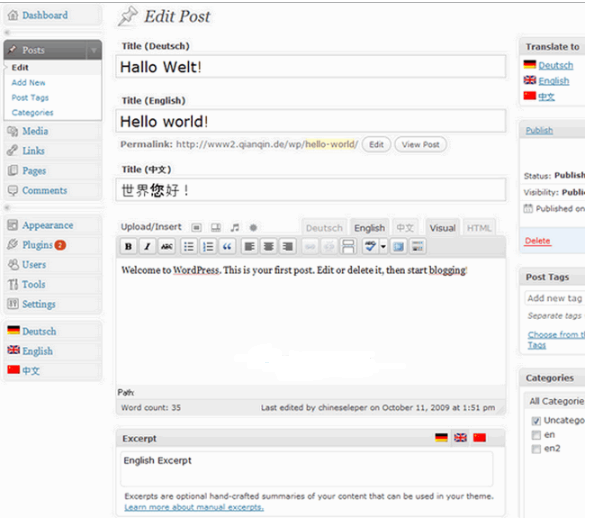Click the Delete post link
Image resolution: width=595 pixels, height=519 pixels.
537,241
